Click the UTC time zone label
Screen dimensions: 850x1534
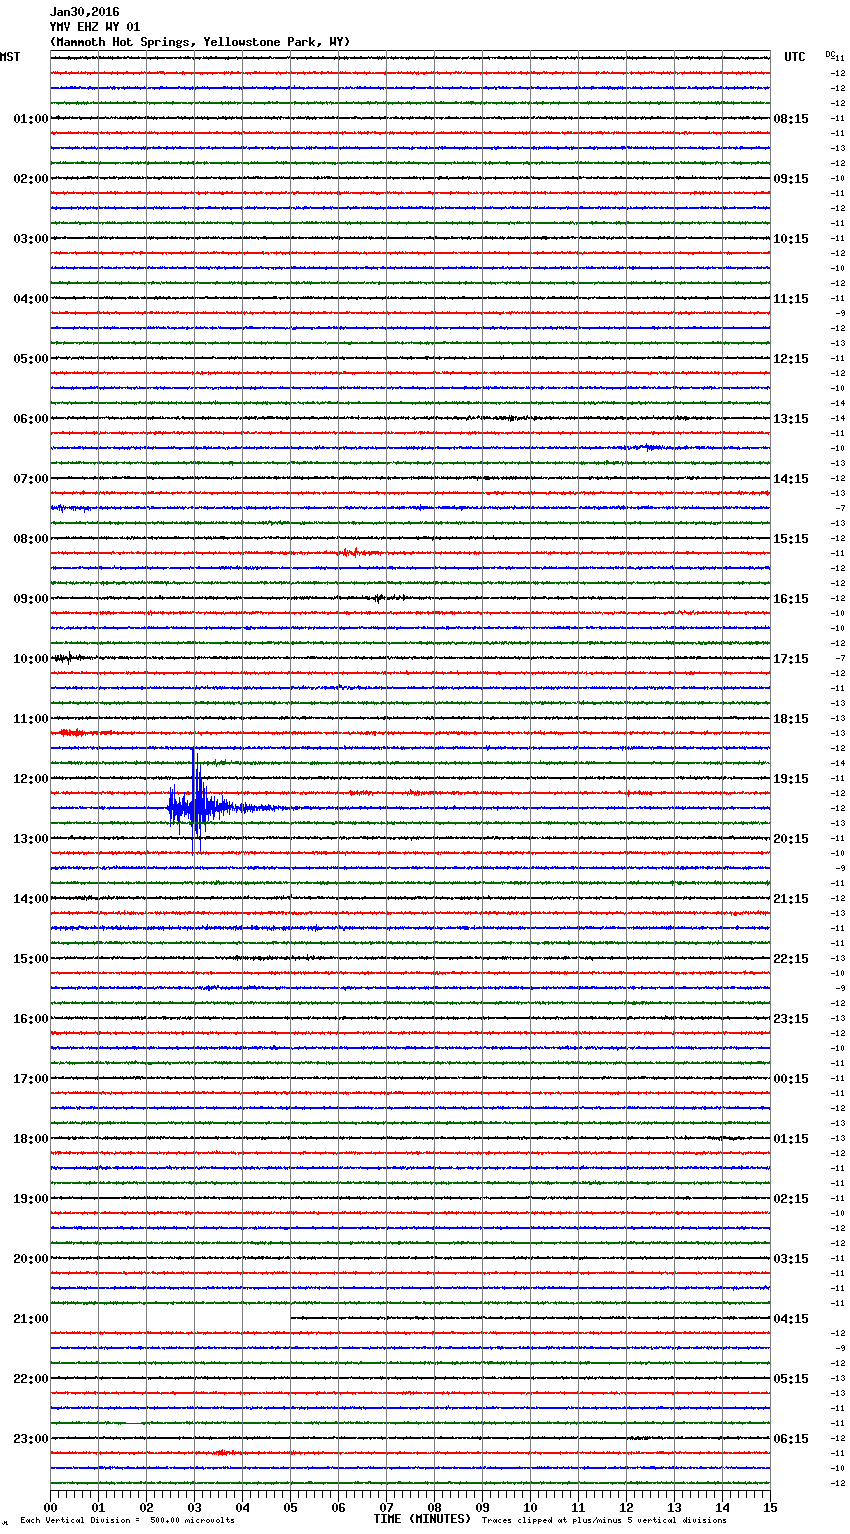click(x=794, y=57)
